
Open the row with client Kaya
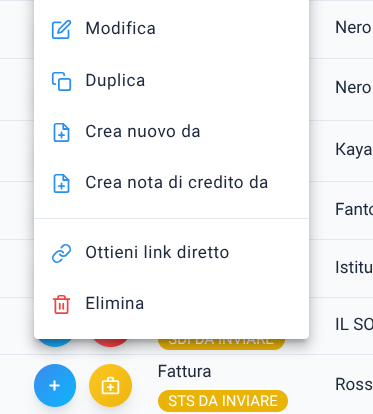(x=354, y=150)
